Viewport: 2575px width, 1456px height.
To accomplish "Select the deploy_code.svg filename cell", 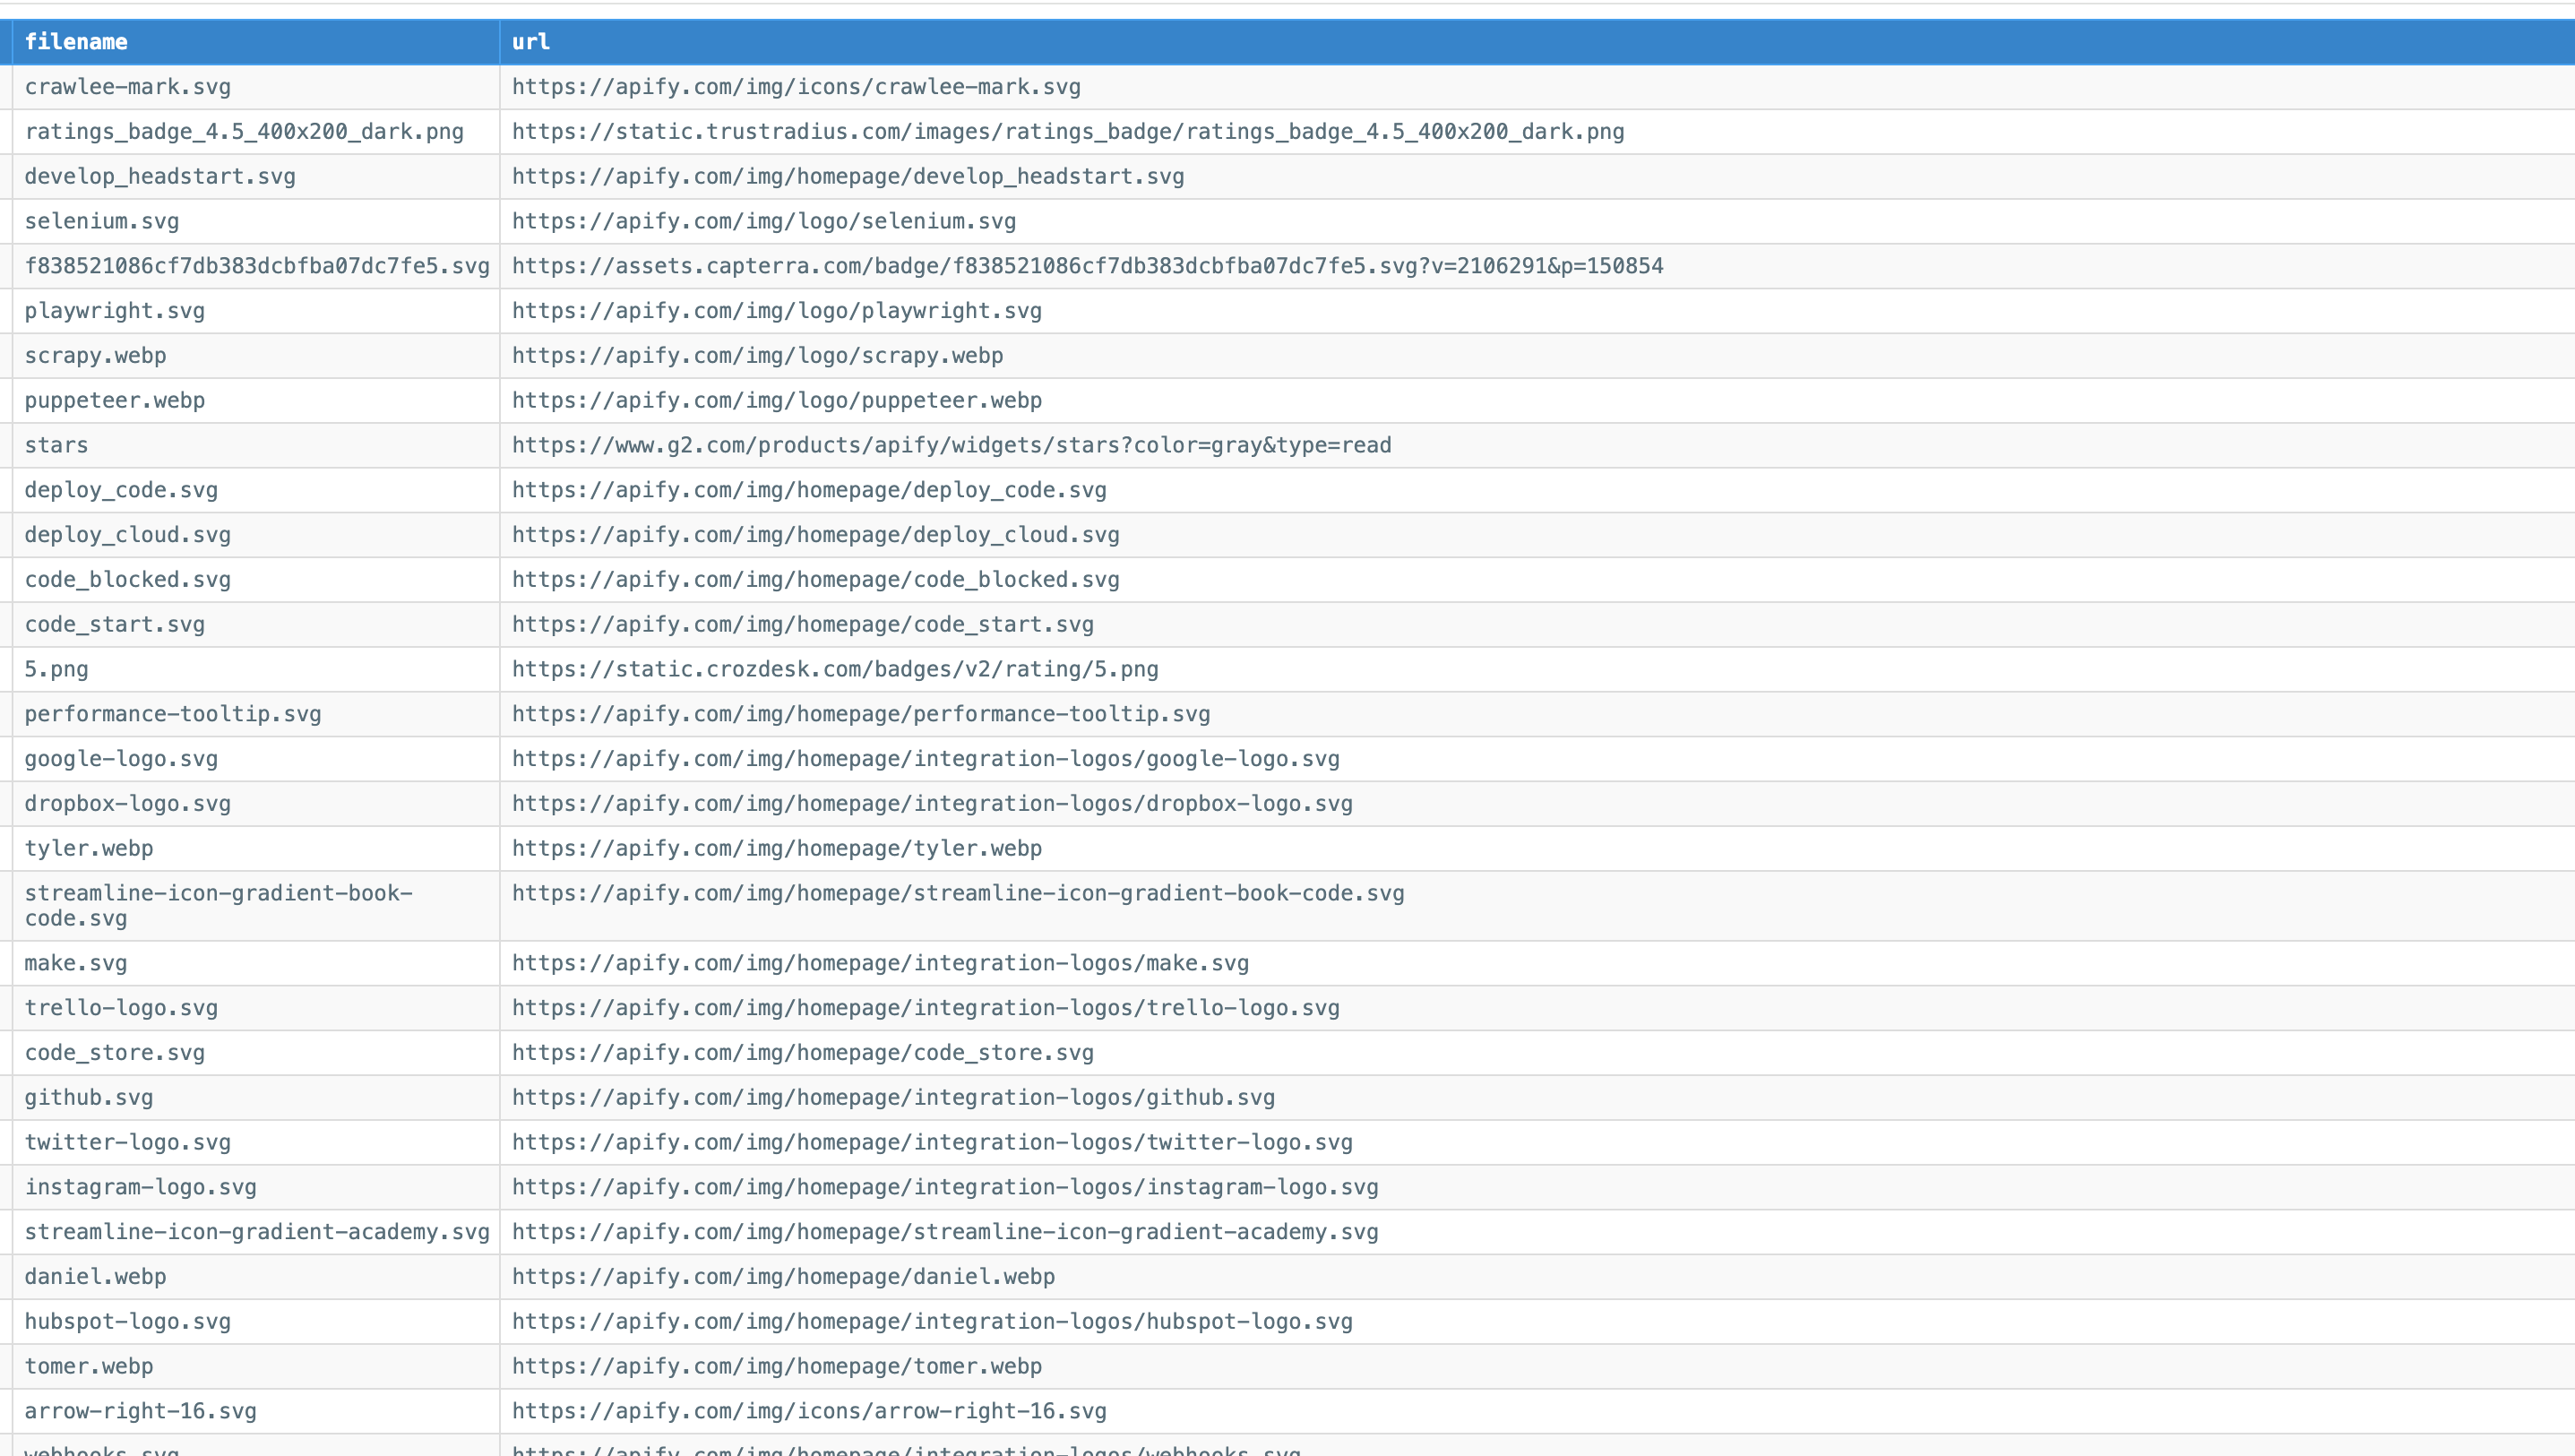I will click(121, 490).
